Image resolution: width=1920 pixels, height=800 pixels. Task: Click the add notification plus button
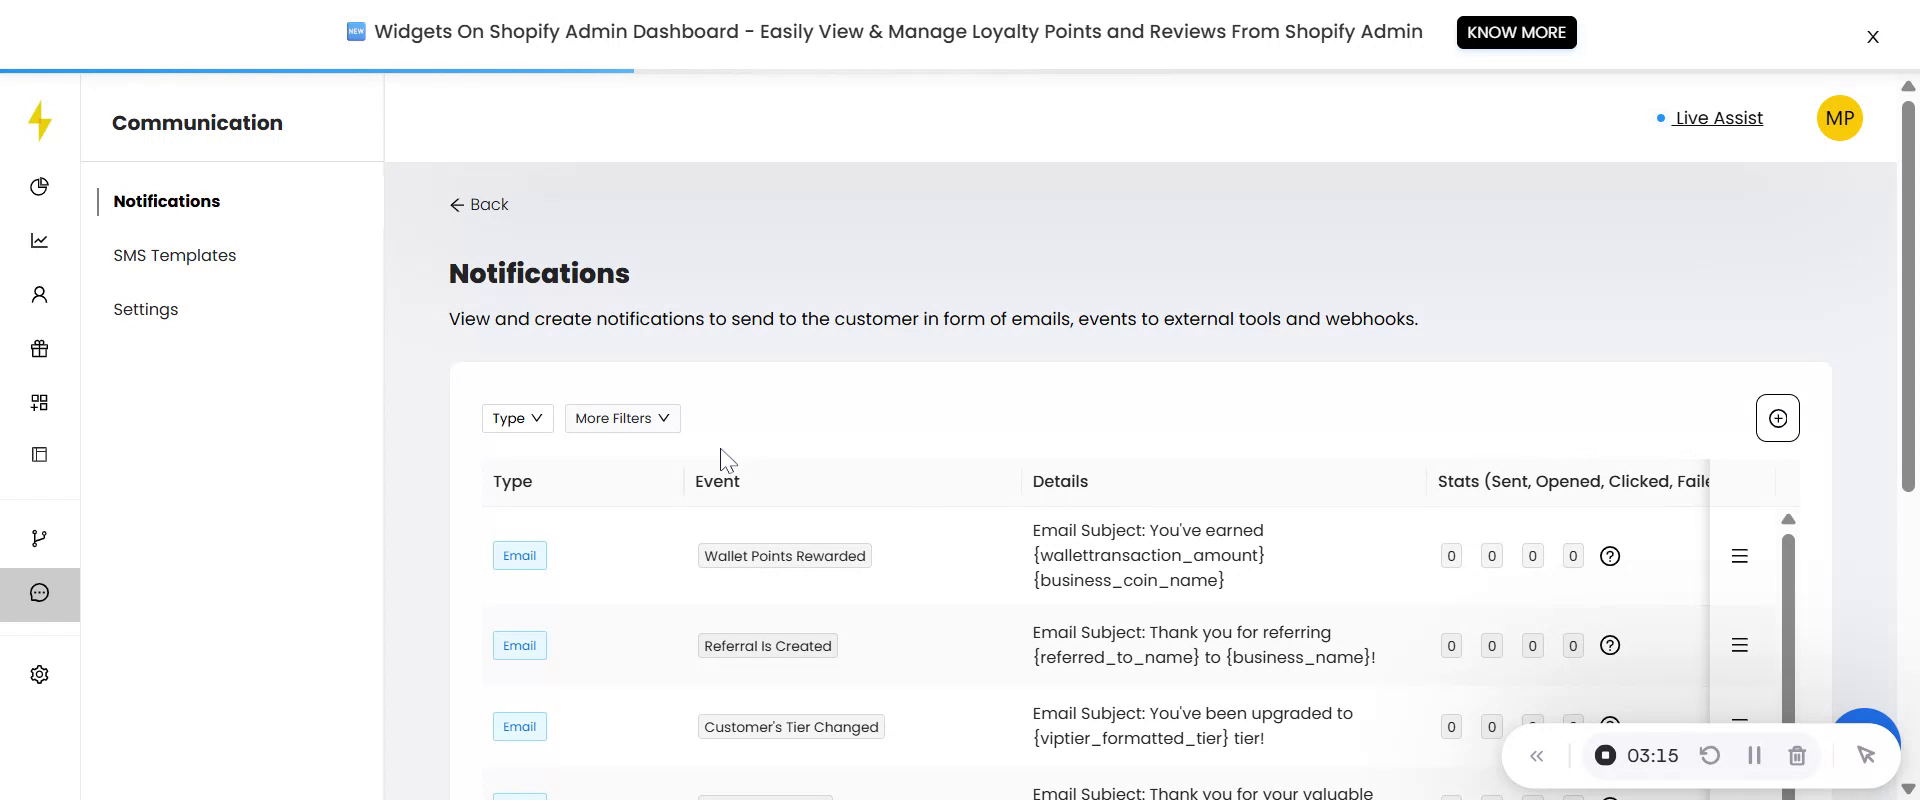[1777, 419]
